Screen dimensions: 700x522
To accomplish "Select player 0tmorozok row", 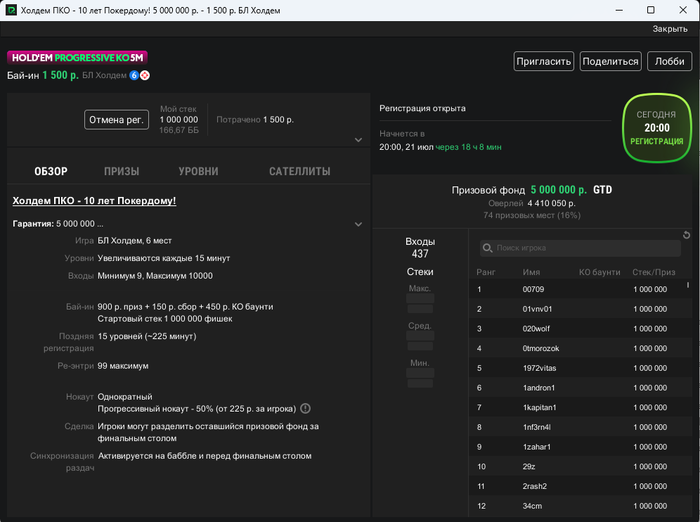I will tap(580, 348).
